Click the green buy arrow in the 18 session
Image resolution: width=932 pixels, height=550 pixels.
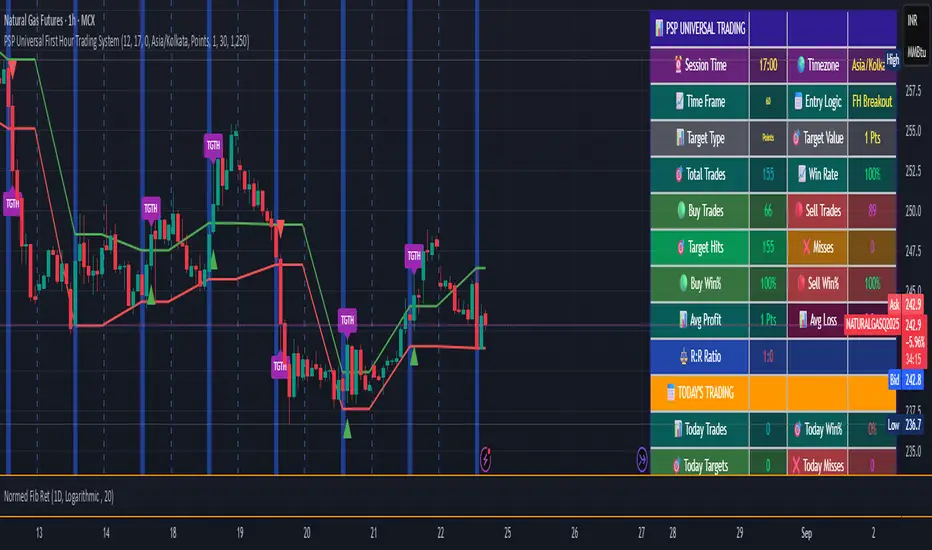[x=151, y=296]
